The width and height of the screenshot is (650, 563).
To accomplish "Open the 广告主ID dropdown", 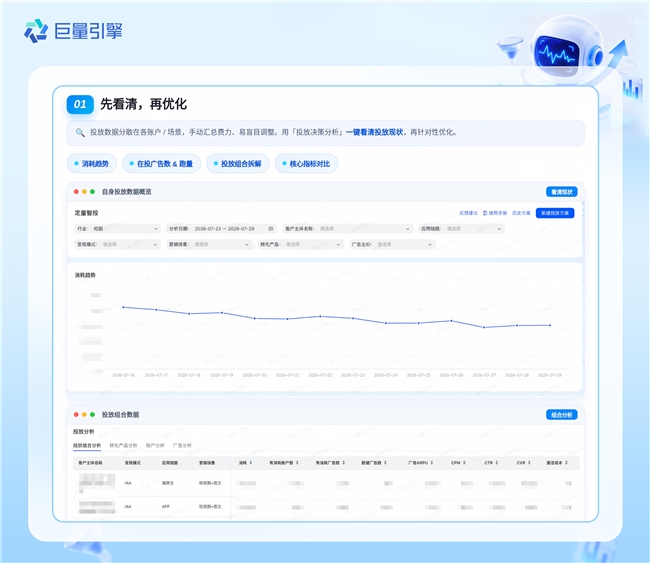I will [x=392, y=244].
